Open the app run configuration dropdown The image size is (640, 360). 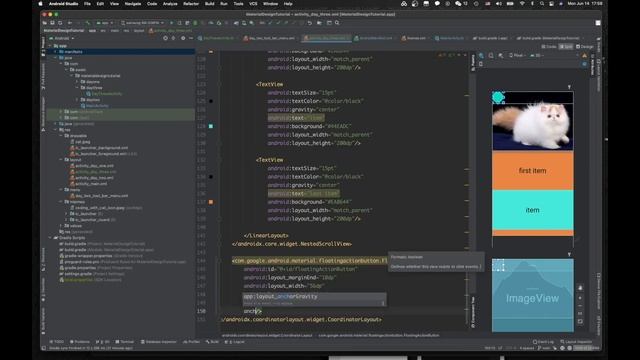[x=105, y=23]
